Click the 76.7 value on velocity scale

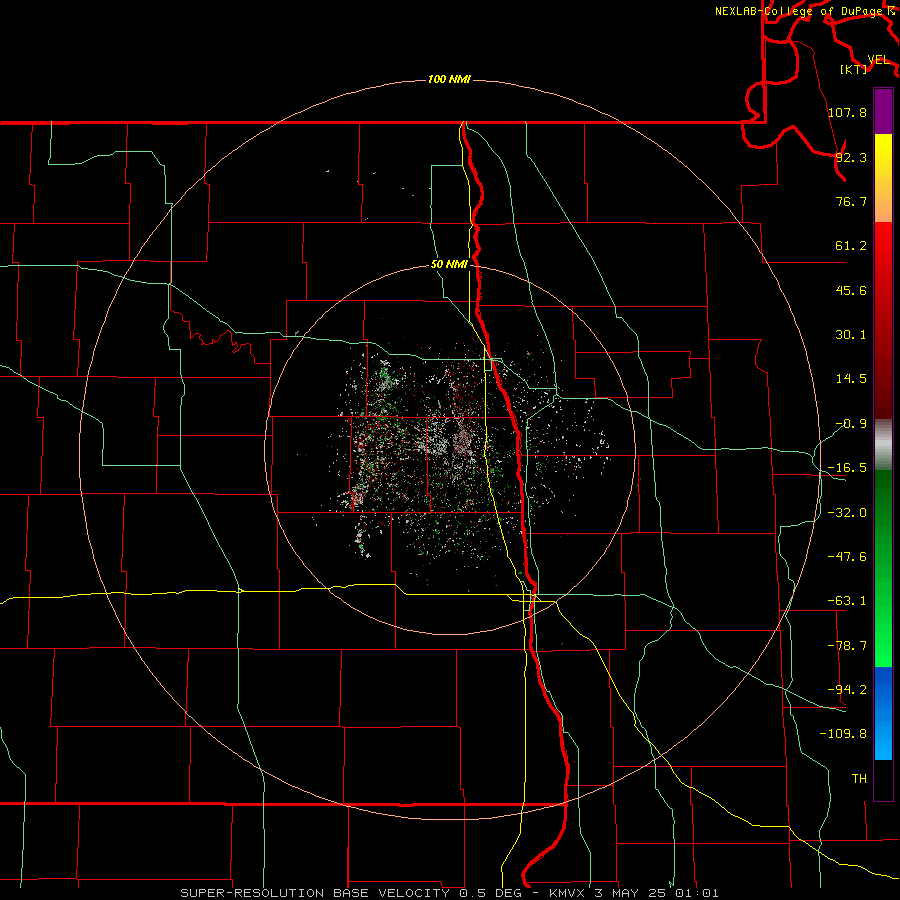pyautogui.click(x=851, y=201)
